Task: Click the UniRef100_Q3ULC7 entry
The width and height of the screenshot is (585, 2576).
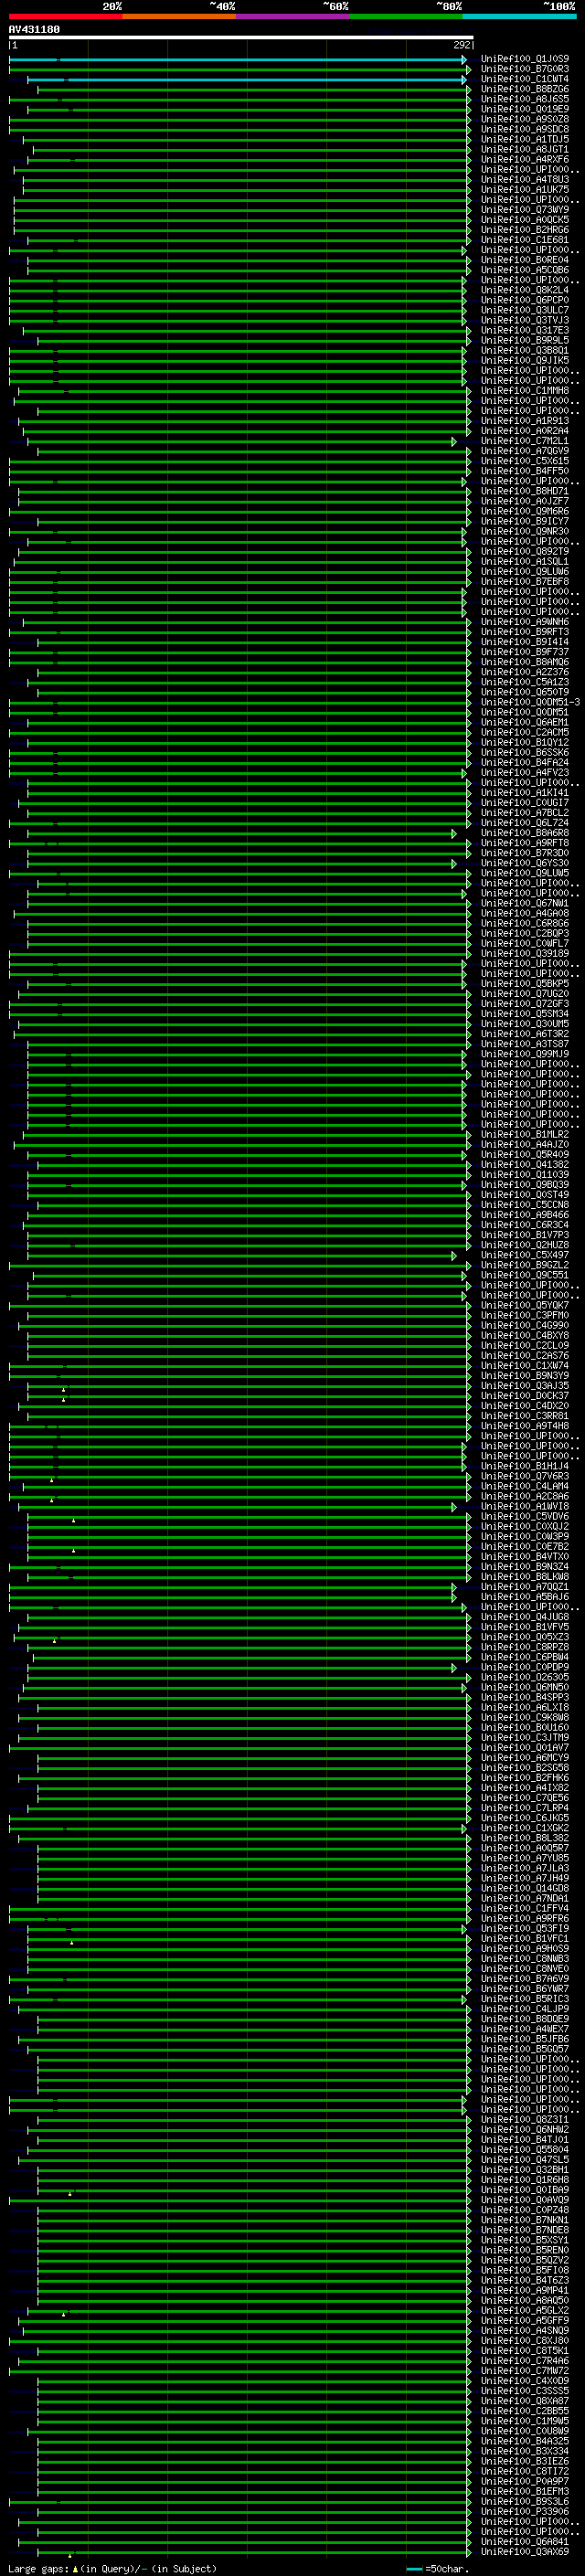Action: click(525, 310)
